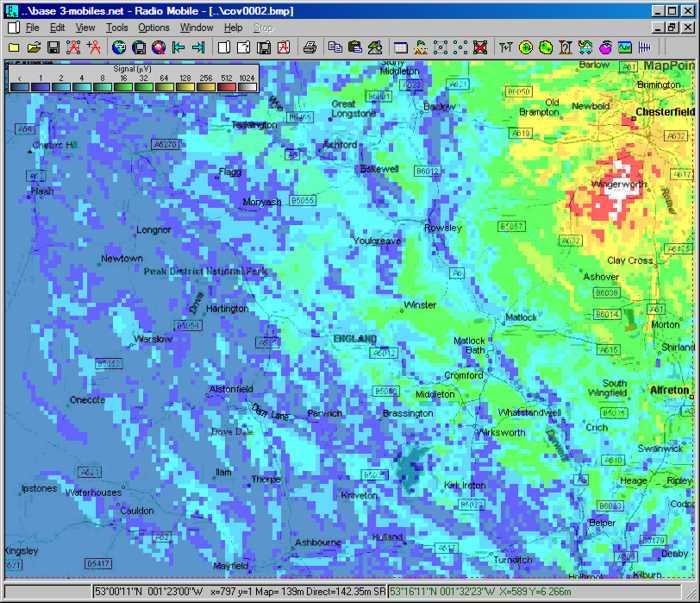Click the copy toolbar icon
The height and width of the screenshot is (603, 700).
(335, 47)
